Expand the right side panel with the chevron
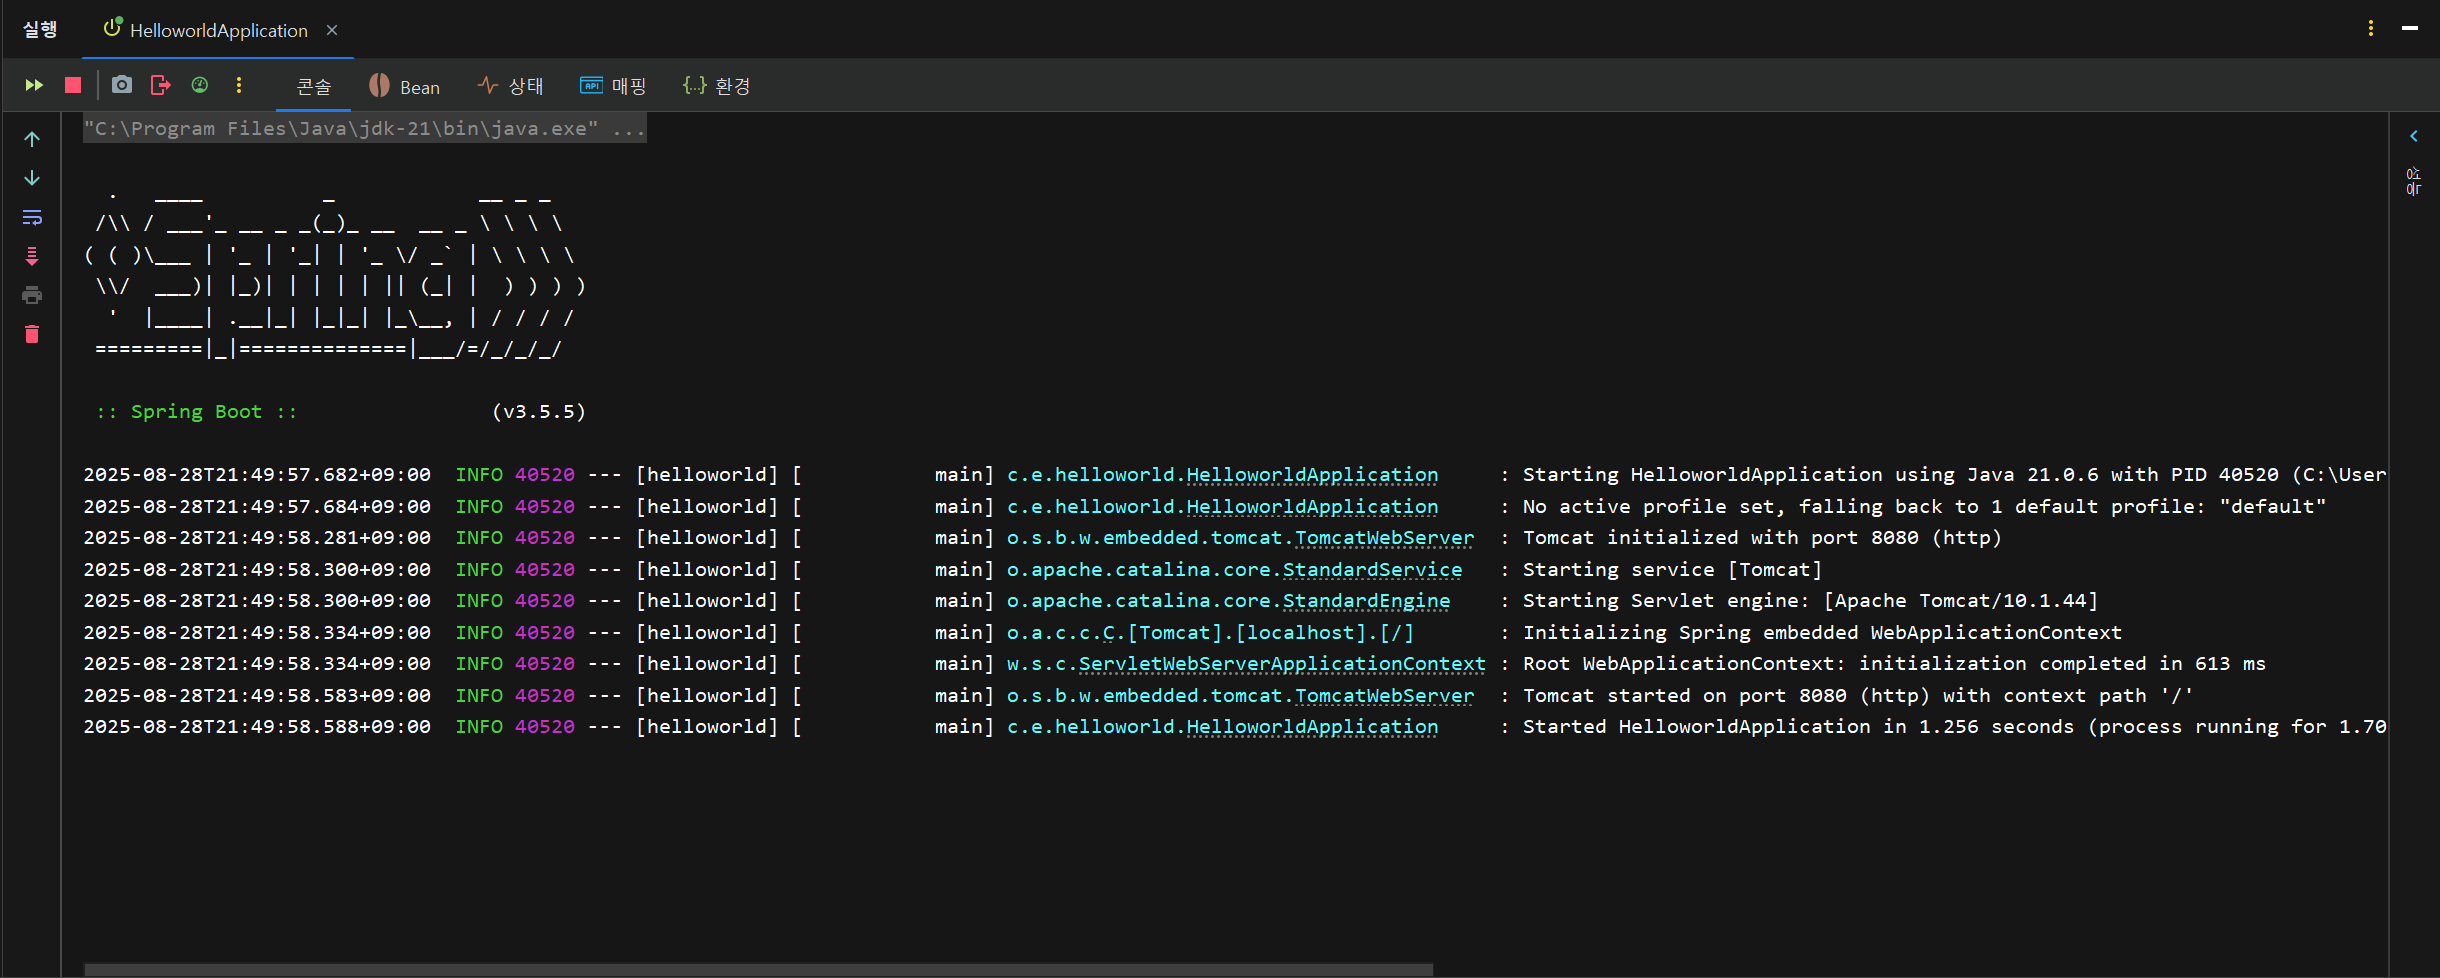Screen dimensions: 2440x978 point(2414,136)
